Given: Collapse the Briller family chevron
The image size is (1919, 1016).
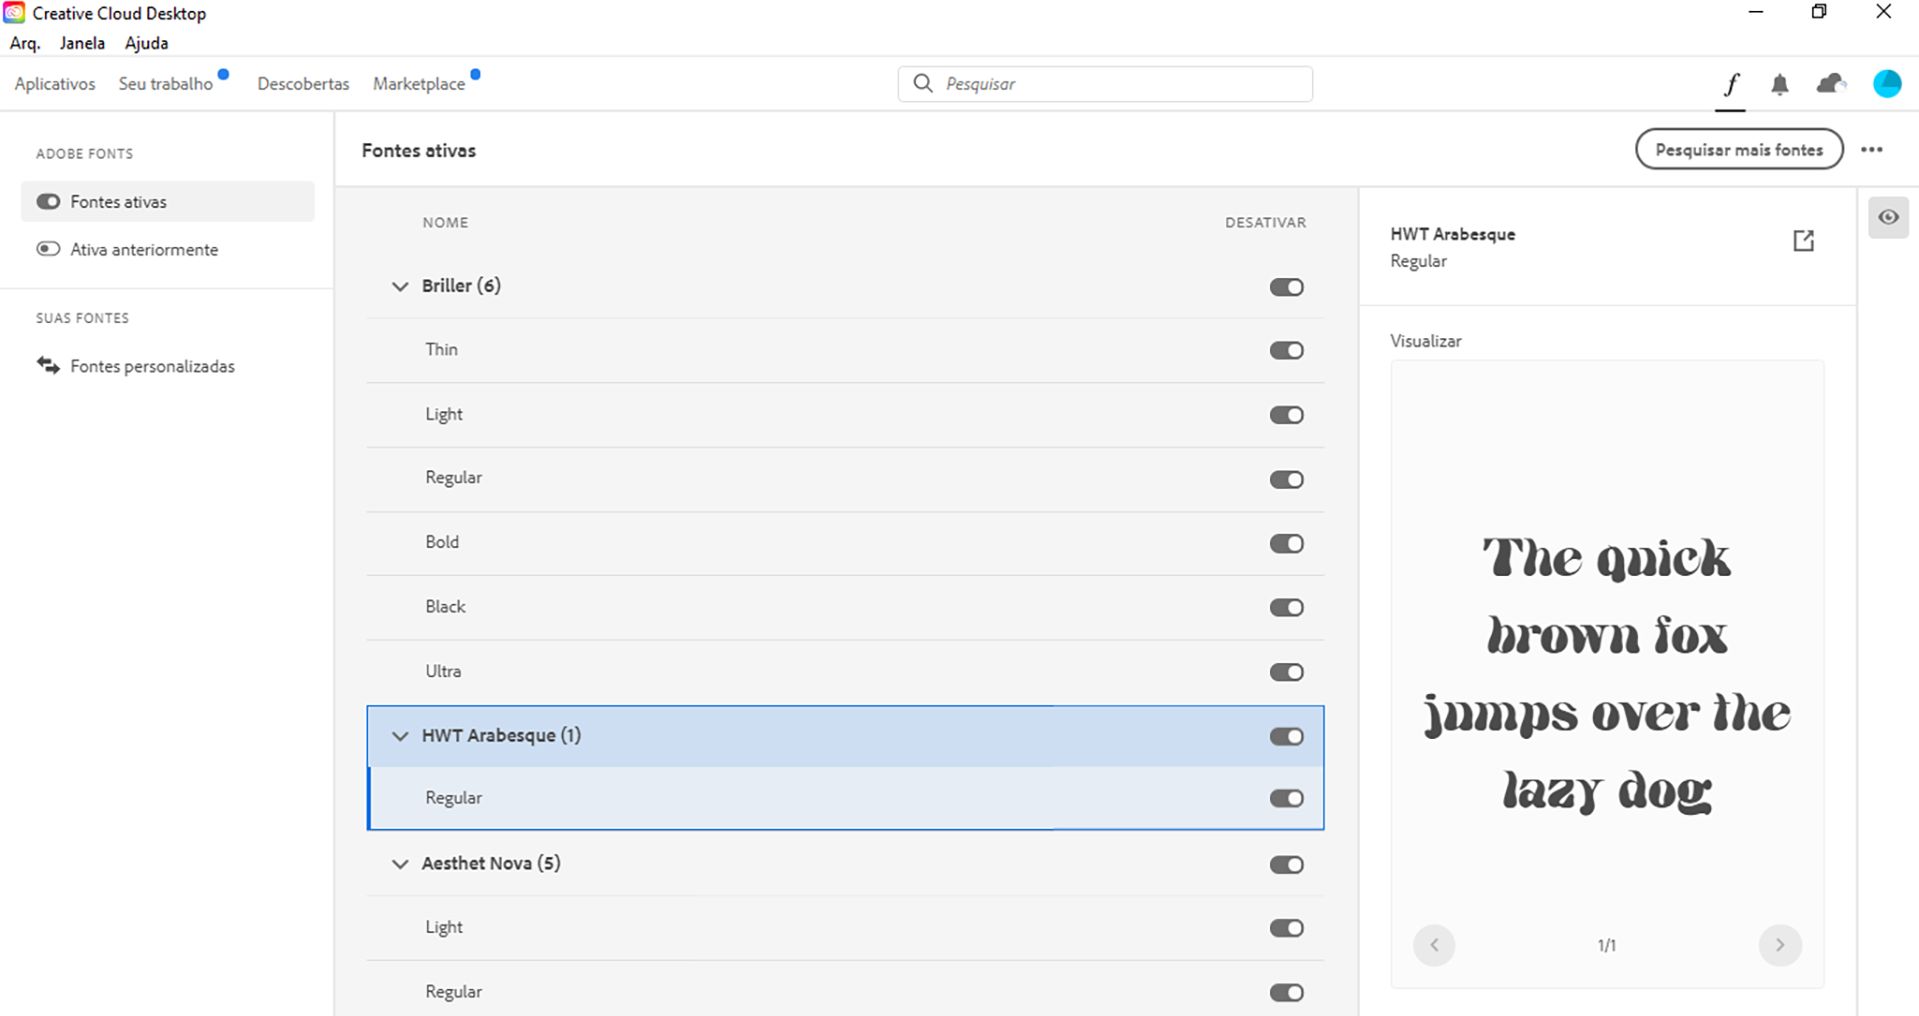Looking at the screenshot, I should pos(400,286).
